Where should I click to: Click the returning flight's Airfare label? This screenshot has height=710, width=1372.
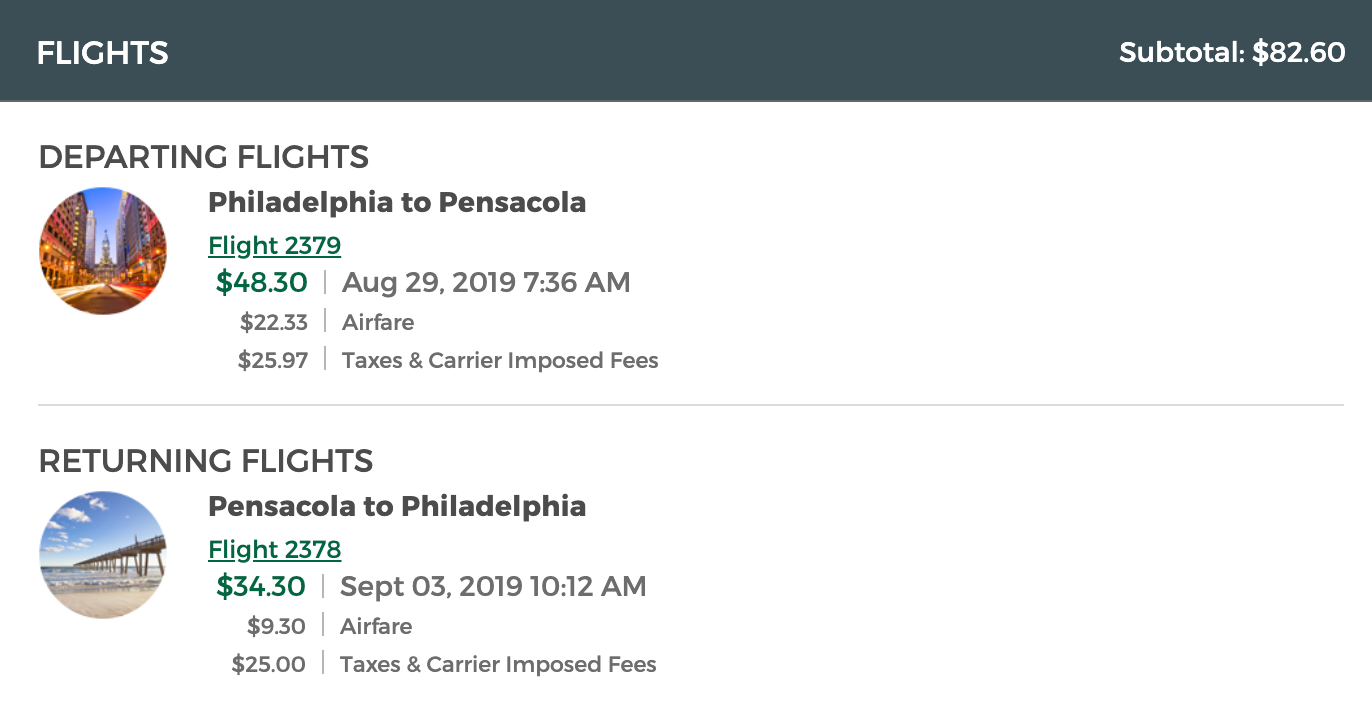[376, 626]
